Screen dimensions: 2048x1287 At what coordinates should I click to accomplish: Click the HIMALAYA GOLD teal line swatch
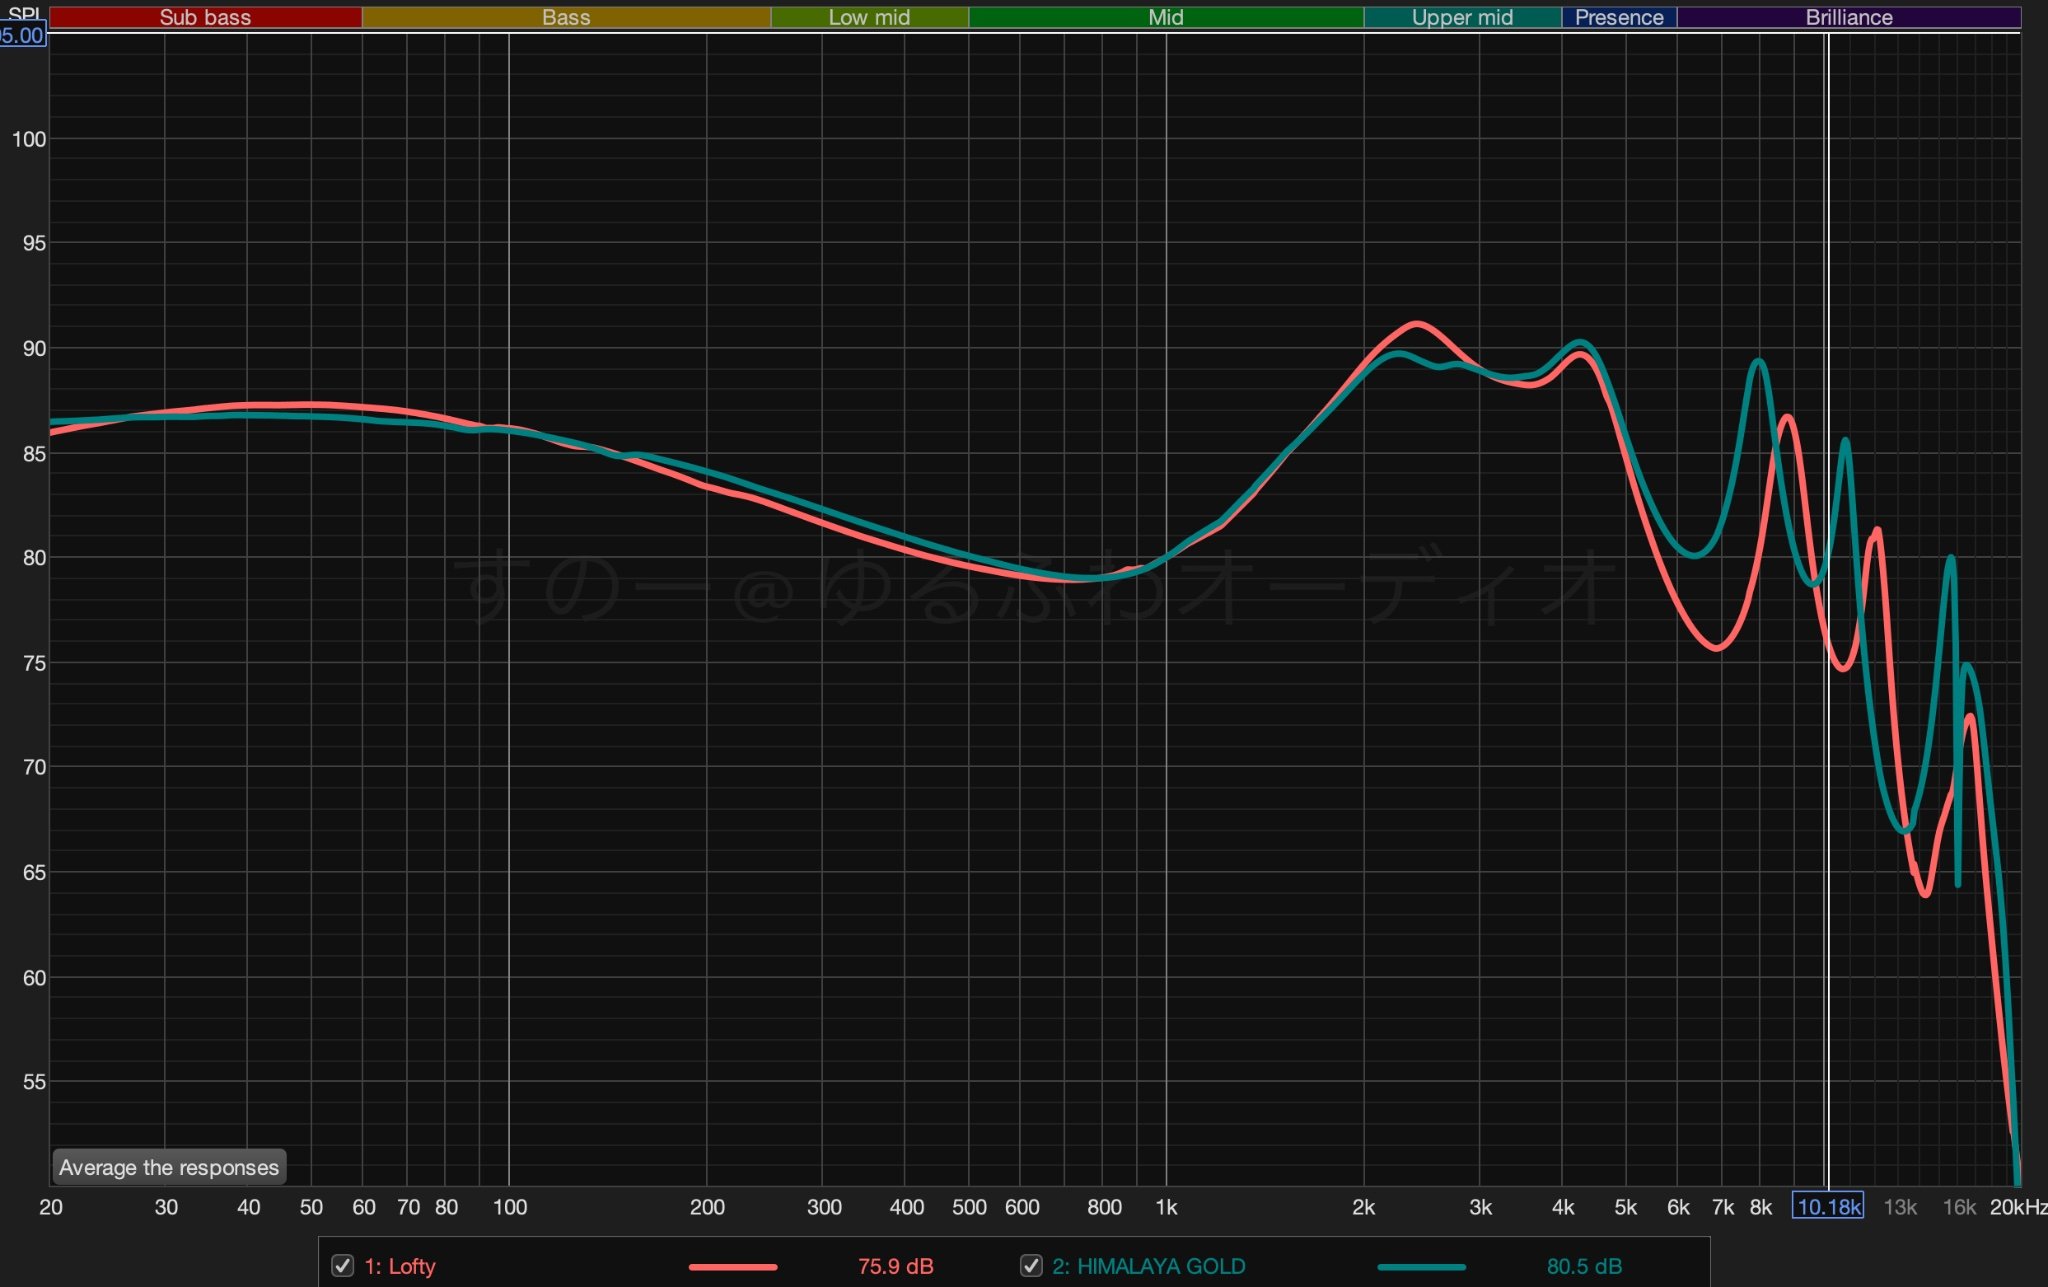(x=1421, y=1267)
